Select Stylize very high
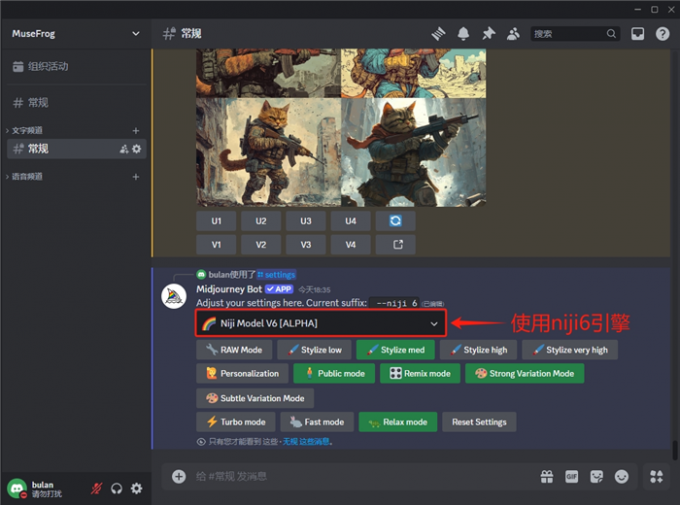The height and width of the screenshot is (505, 680). (570, 350)
